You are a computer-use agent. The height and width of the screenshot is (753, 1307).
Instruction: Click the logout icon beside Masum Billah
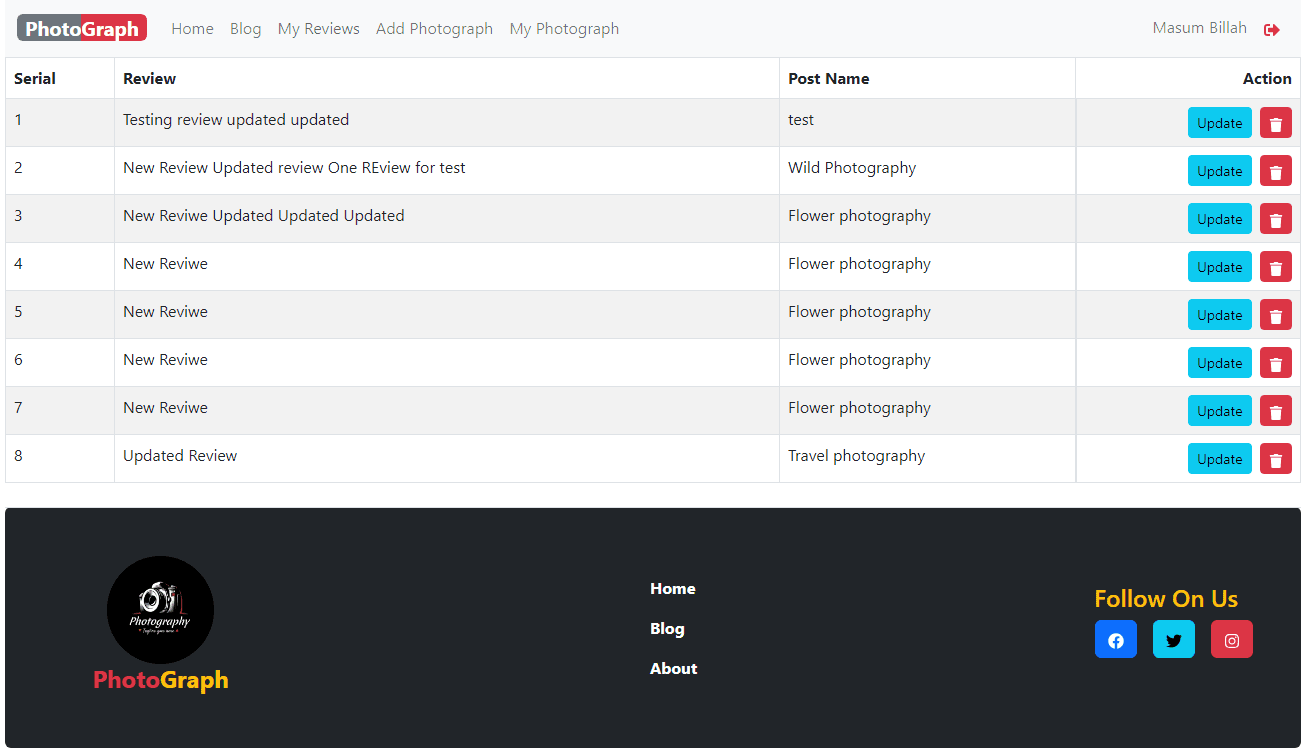[1272, 30]
